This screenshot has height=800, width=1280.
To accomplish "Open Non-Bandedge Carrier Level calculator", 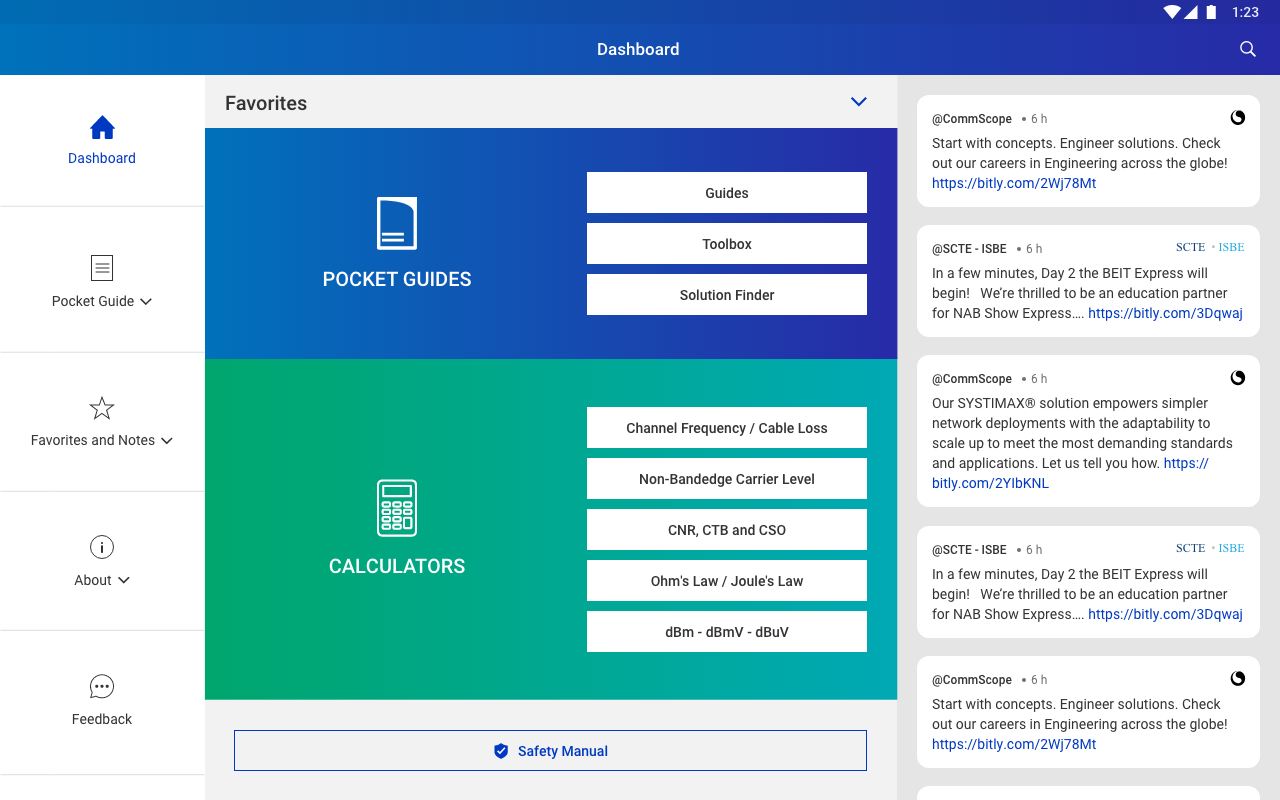I will [727, 479].
